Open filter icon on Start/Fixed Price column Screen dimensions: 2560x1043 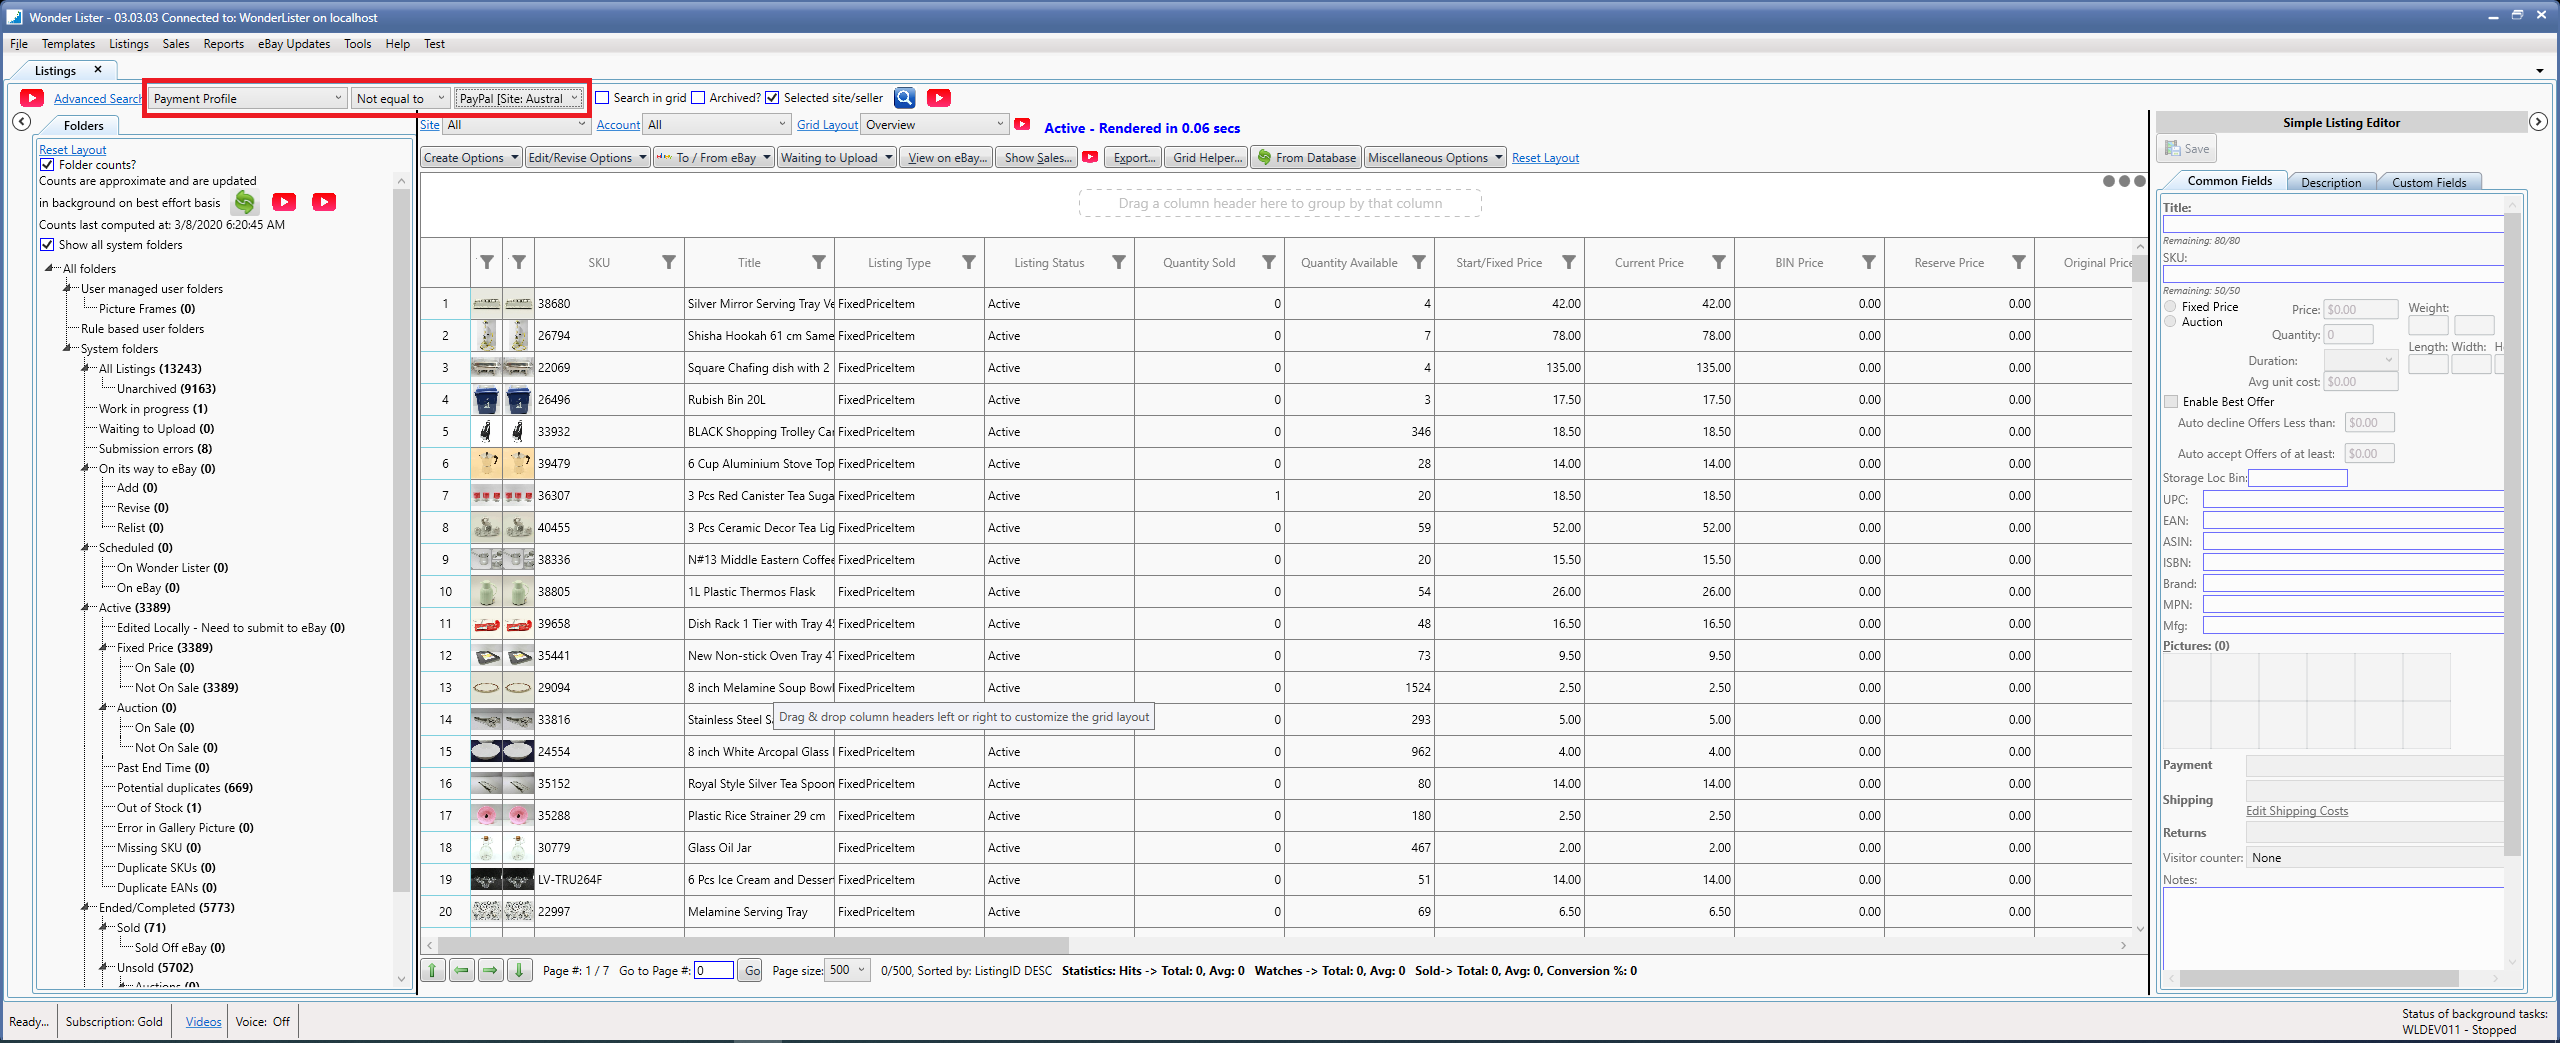tap(1569, 263)
